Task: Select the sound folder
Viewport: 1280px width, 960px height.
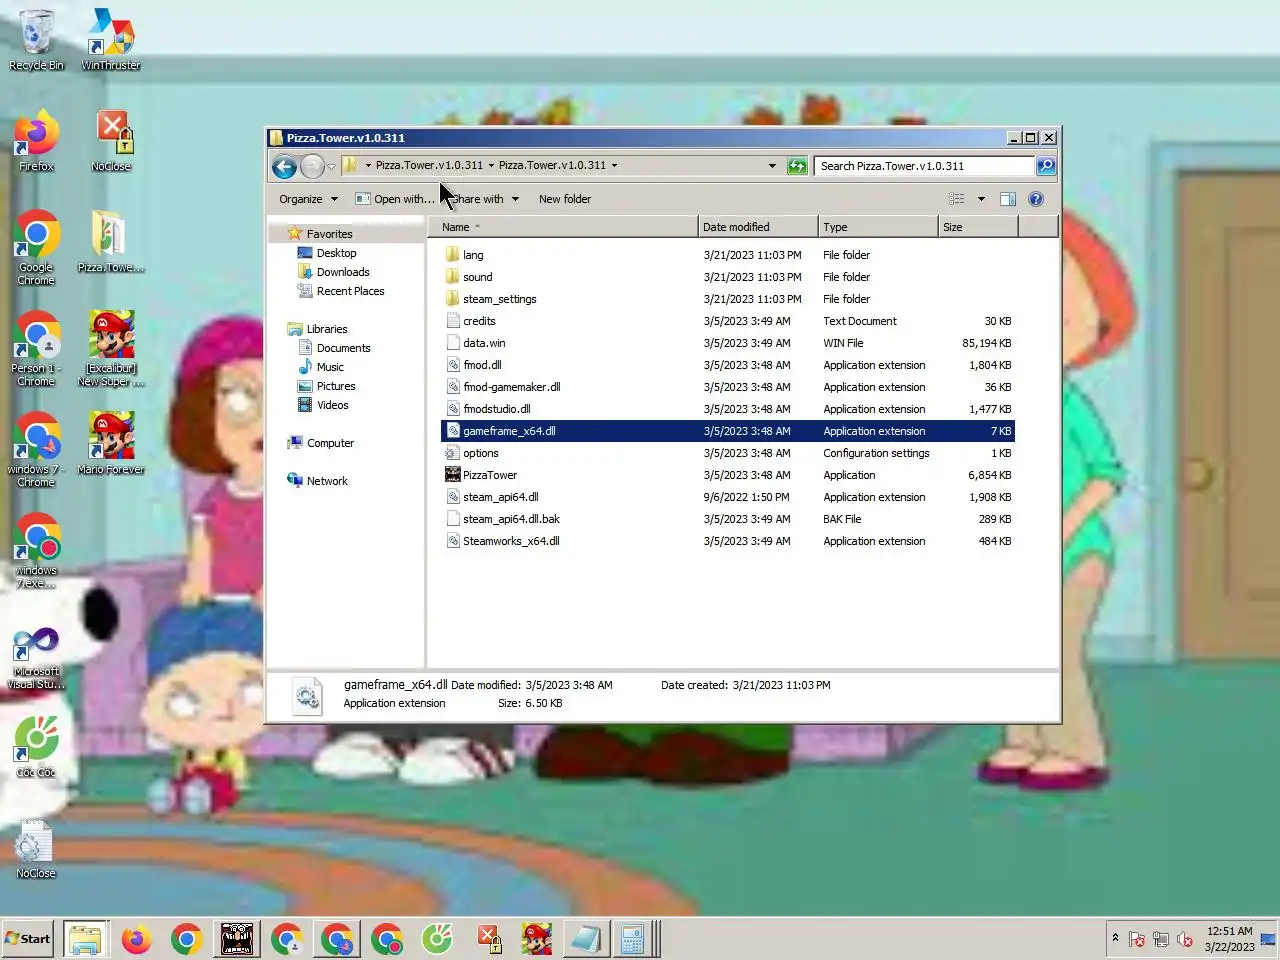Action: click(477, 277)
